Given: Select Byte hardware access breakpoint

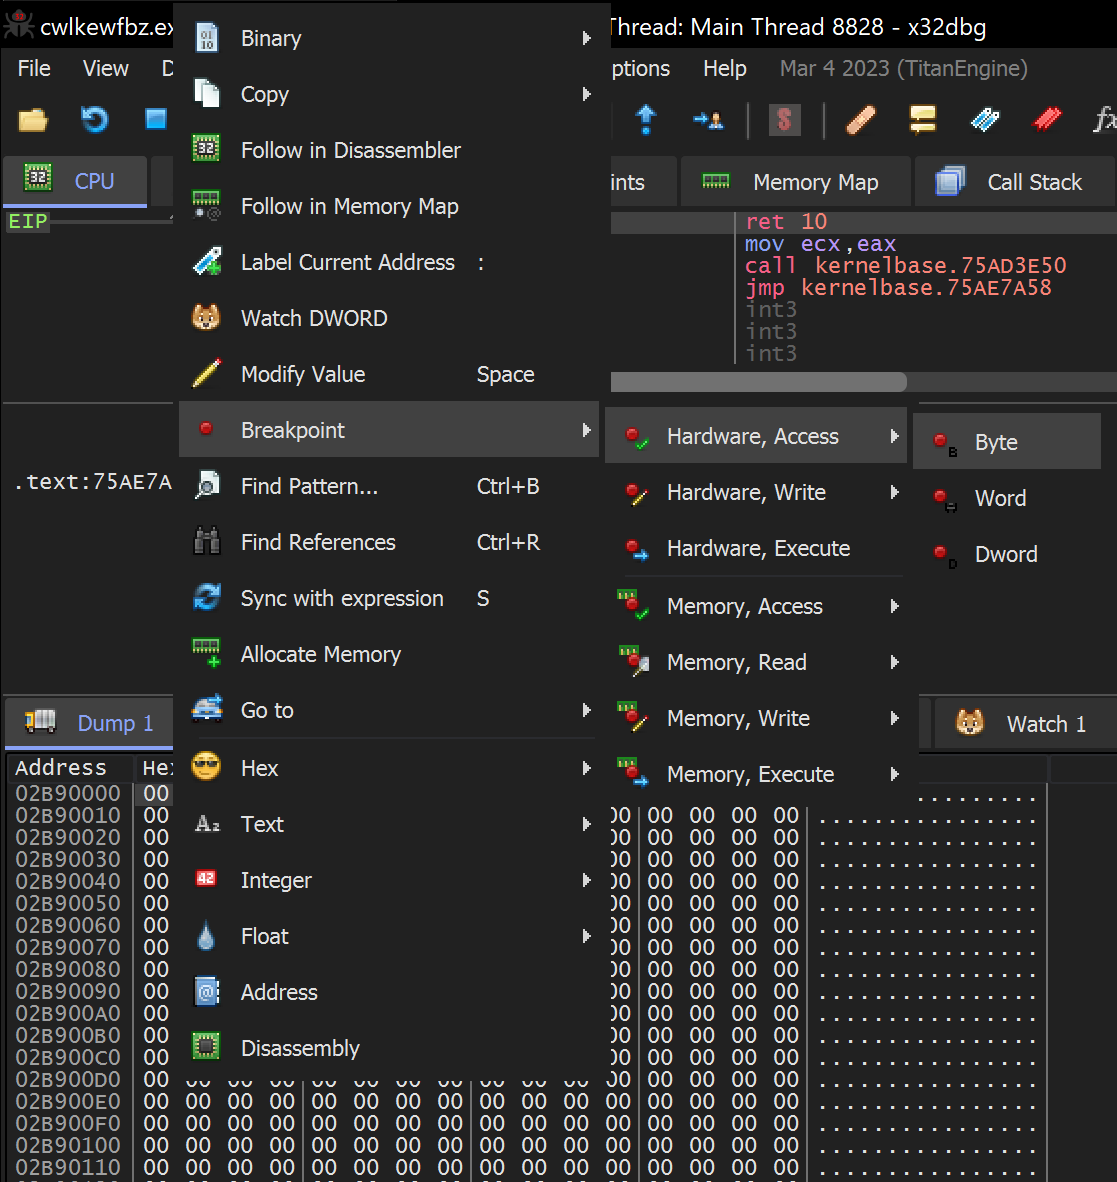Looking at the screenshot, I should [x=1007, y=442].
